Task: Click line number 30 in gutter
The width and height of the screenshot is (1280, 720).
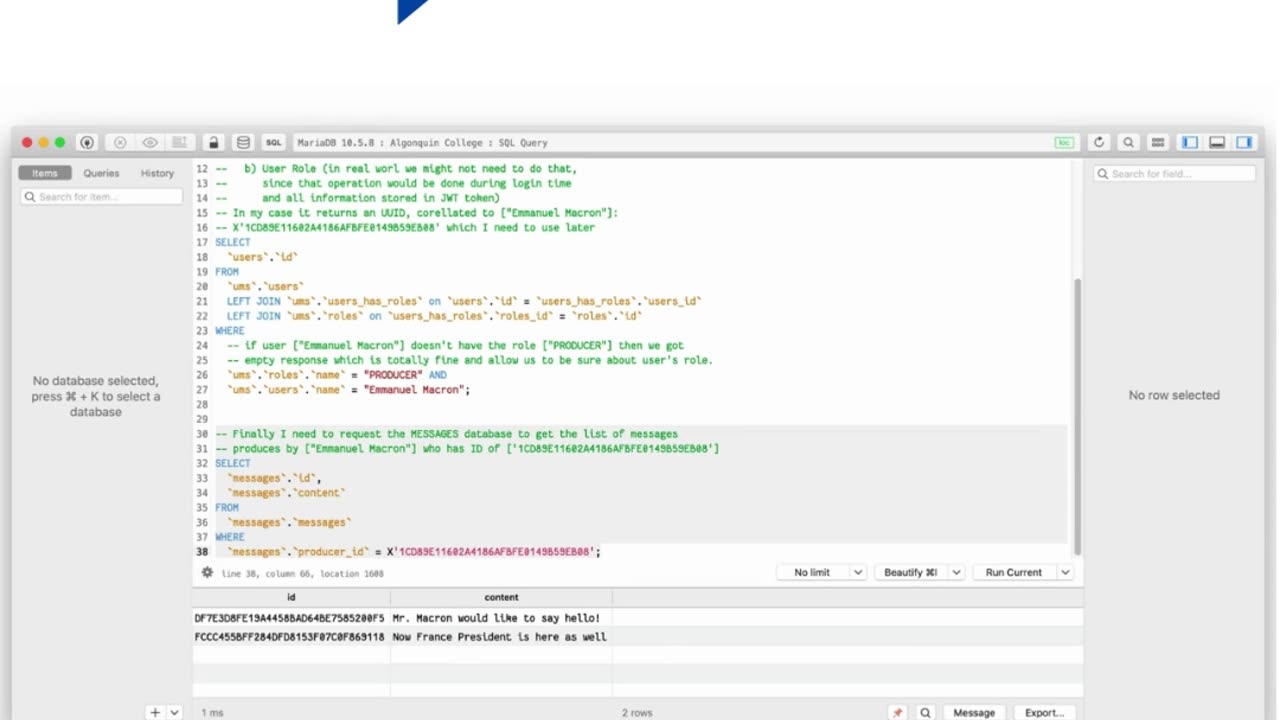Action: (x=201, y=434)
